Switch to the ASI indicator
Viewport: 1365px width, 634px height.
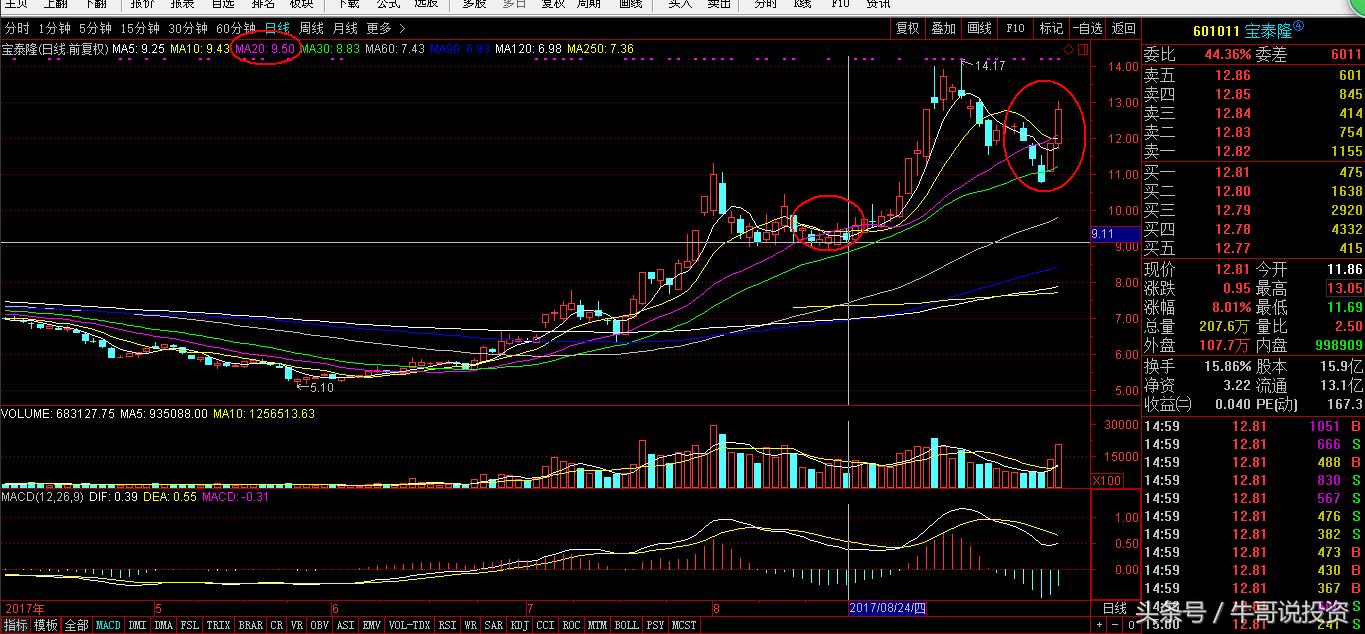(346, 625)
